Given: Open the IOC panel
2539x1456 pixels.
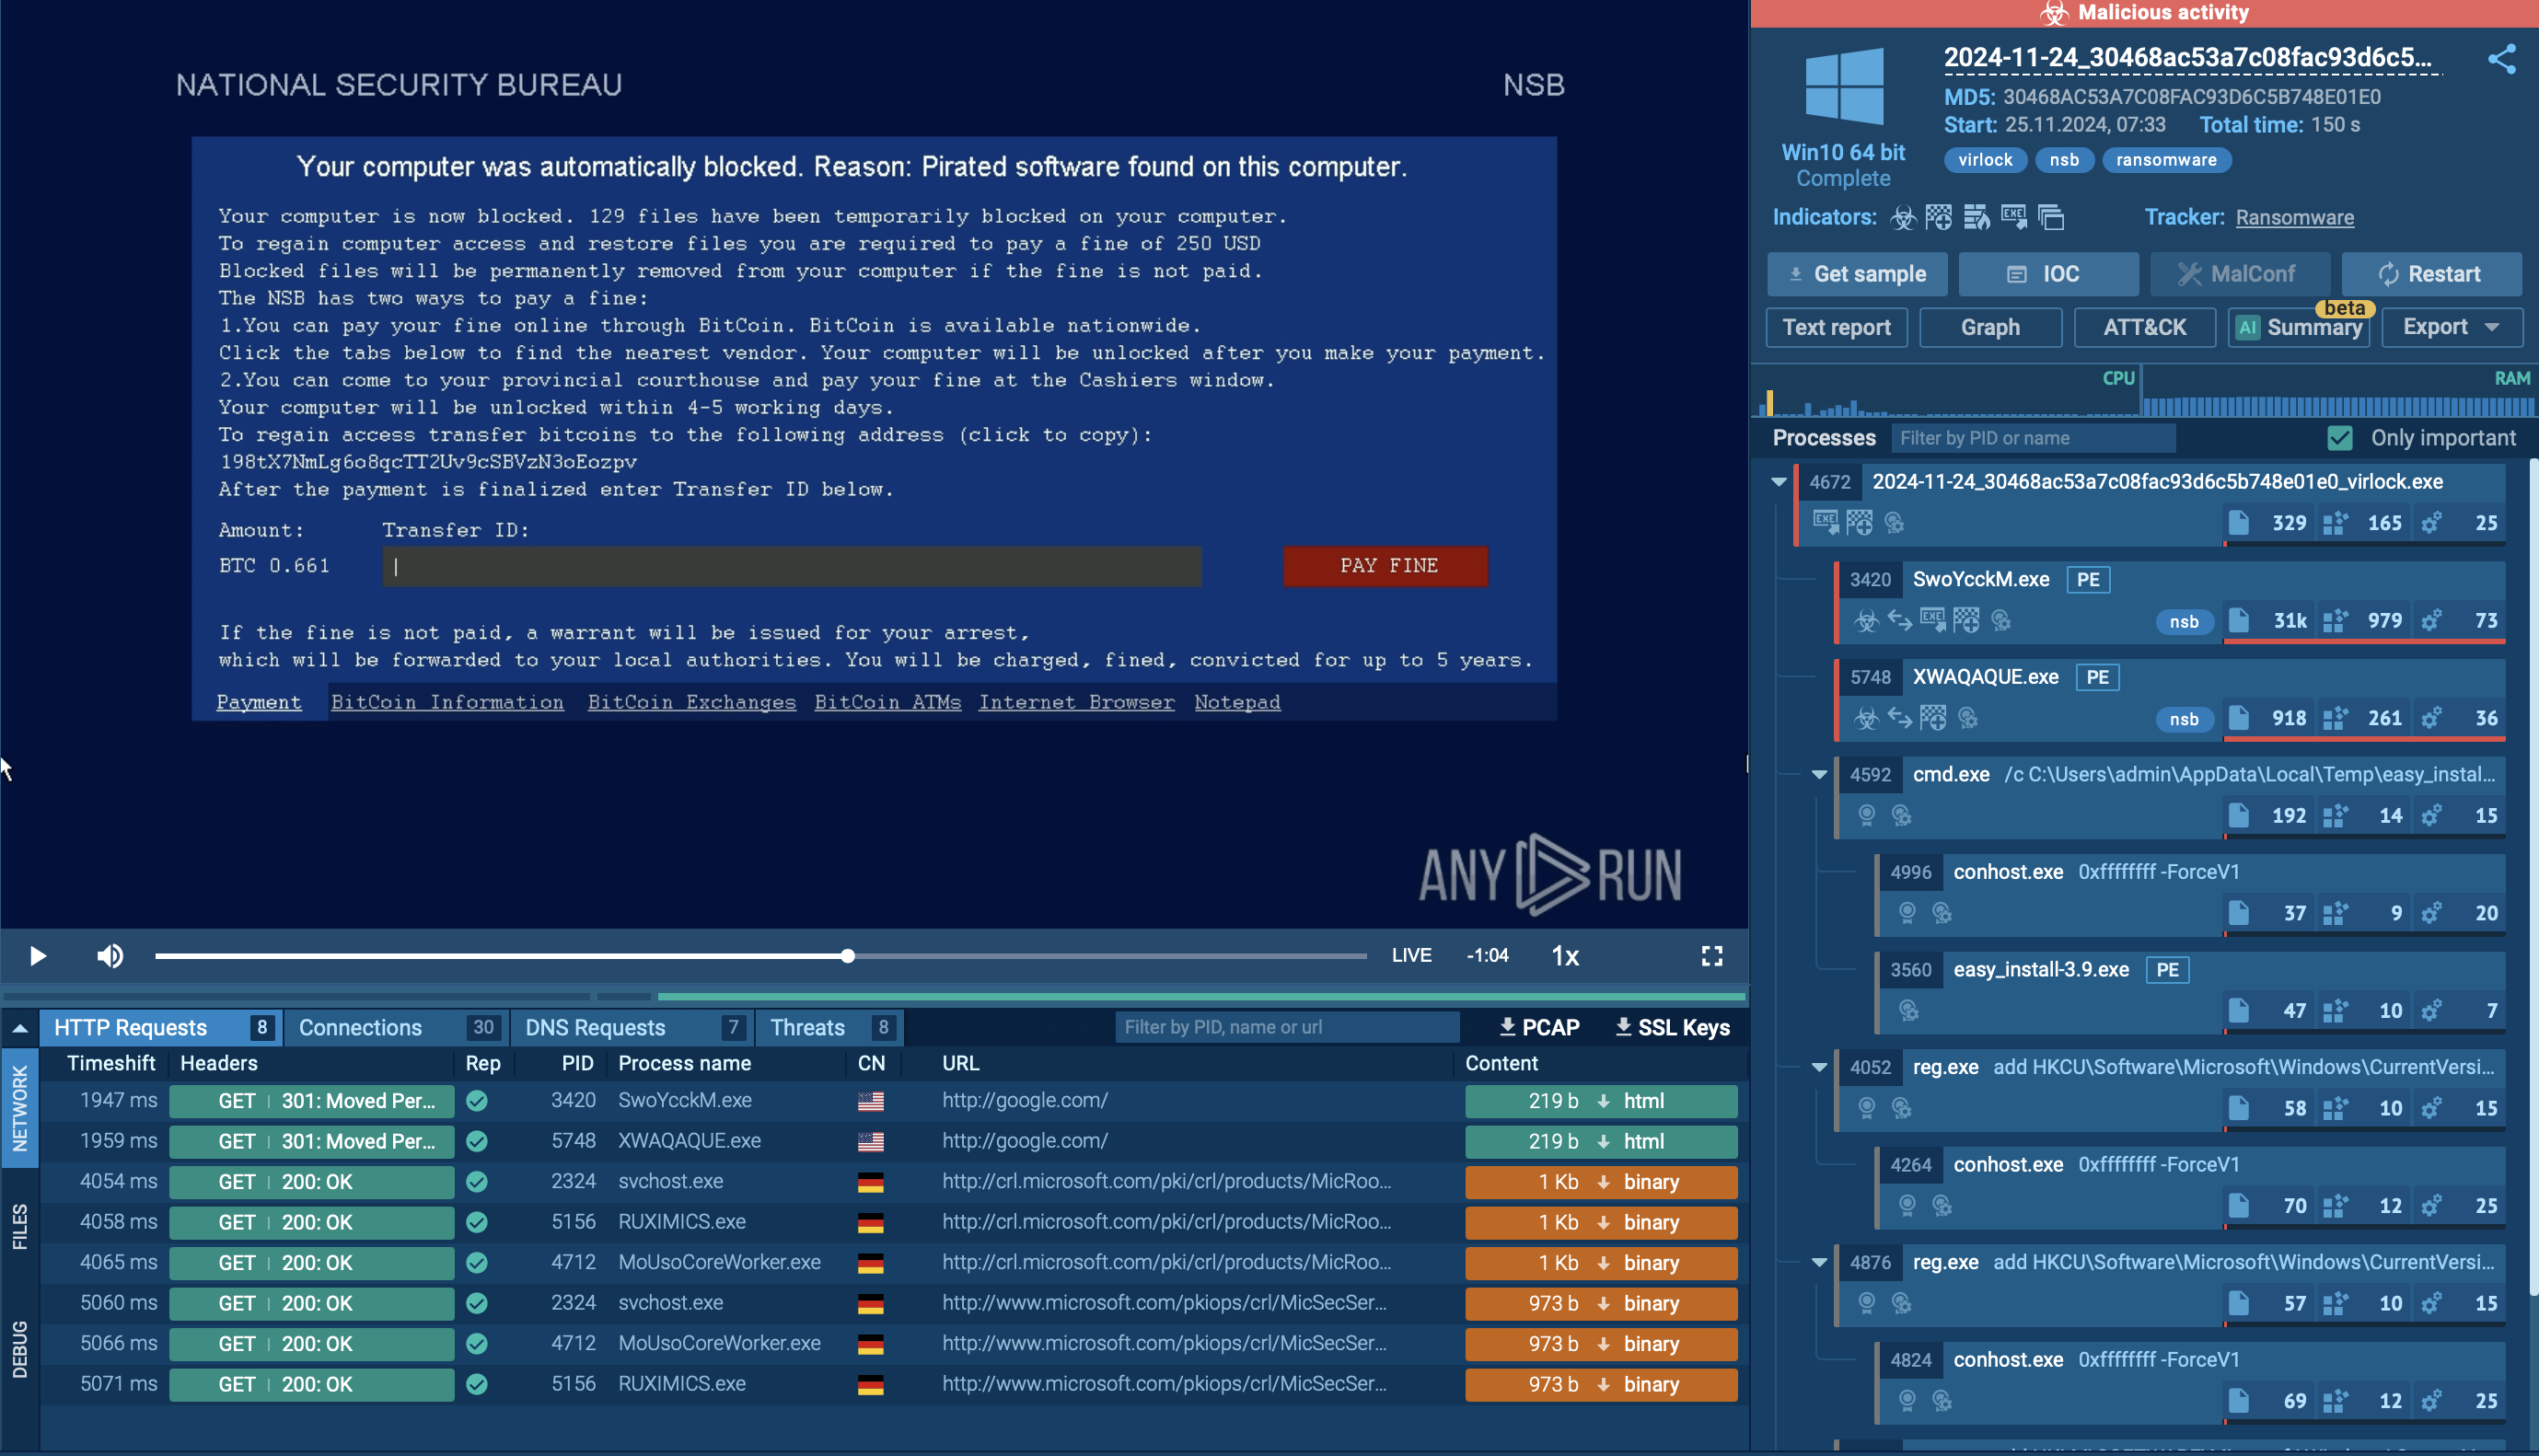Looking at the screenshot, I should (2047, 274).
